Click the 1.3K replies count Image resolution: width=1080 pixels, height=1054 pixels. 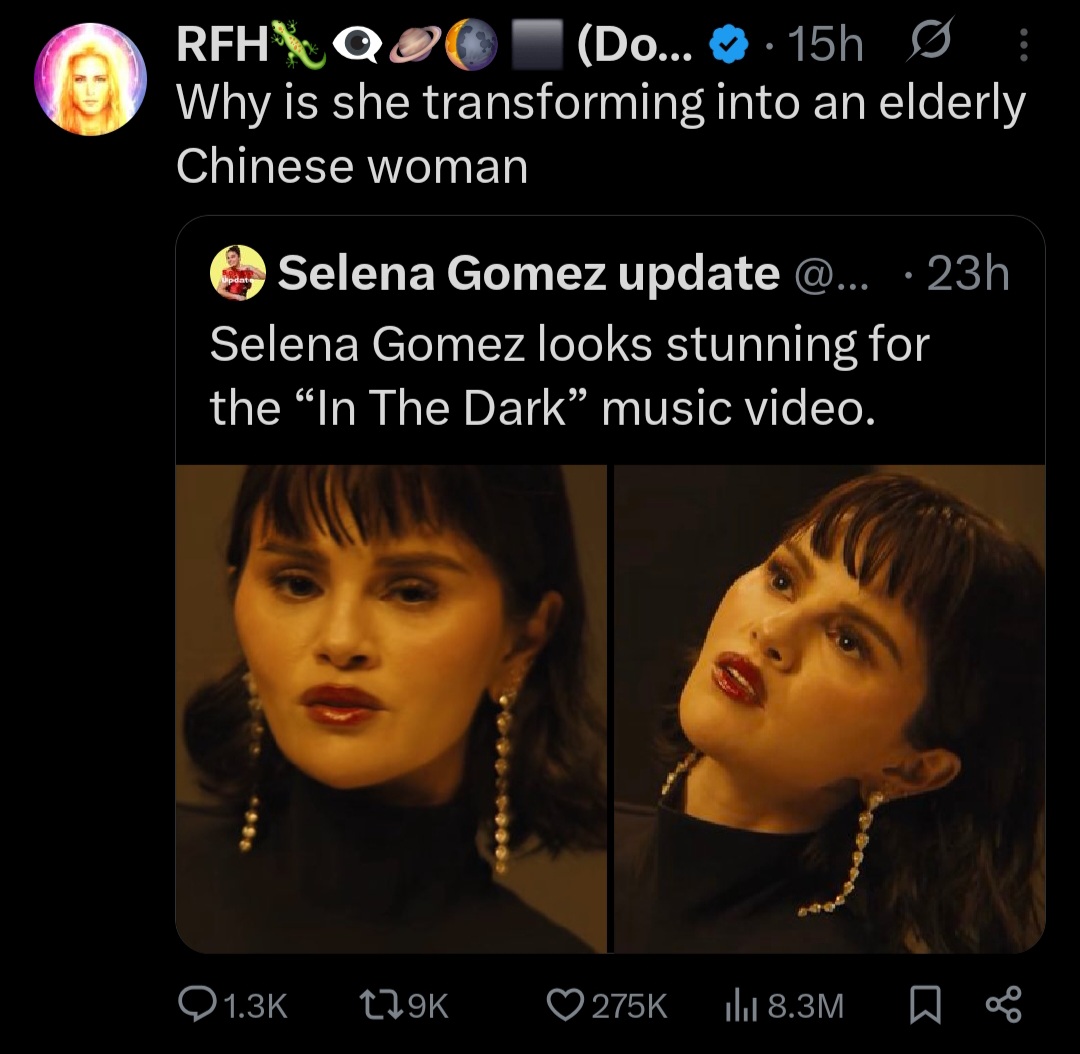[255, 1006]
